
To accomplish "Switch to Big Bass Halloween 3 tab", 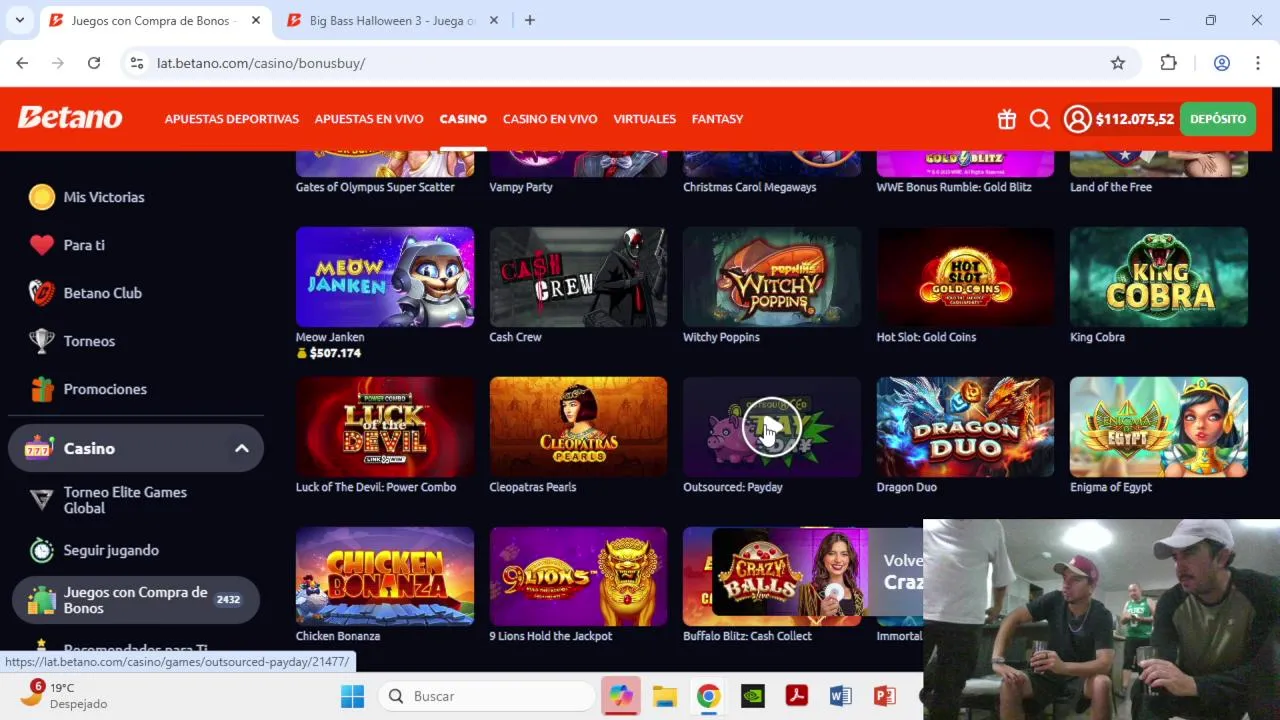I will 392,20.
